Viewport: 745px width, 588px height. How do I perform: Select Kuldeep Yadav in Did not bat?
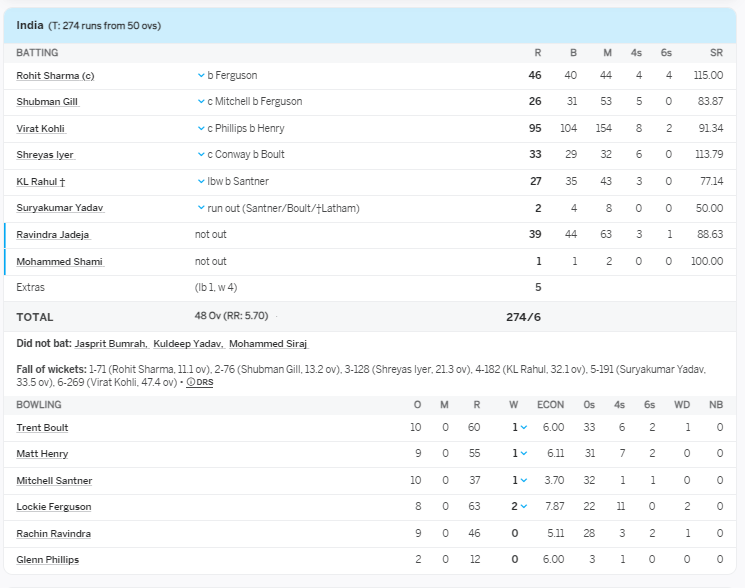point(186,343)
